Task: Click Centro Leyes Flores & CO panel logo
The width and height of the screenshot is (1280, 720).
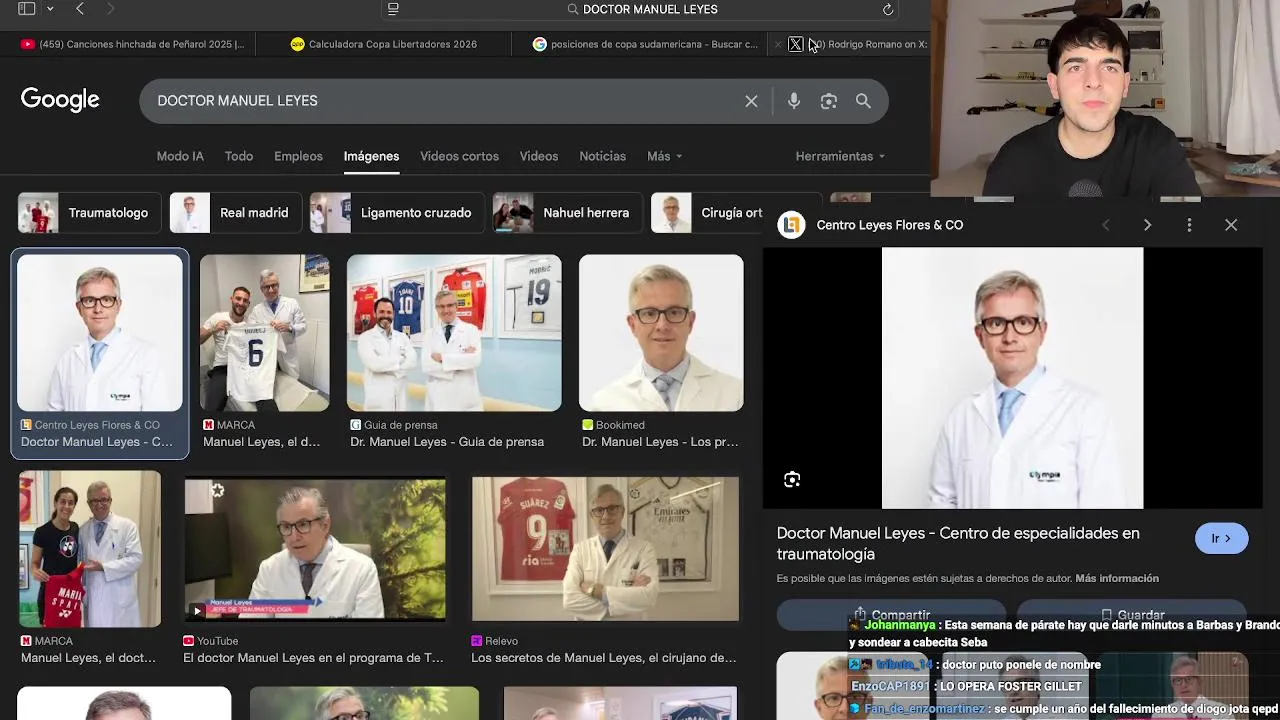Action: [791, 225]
